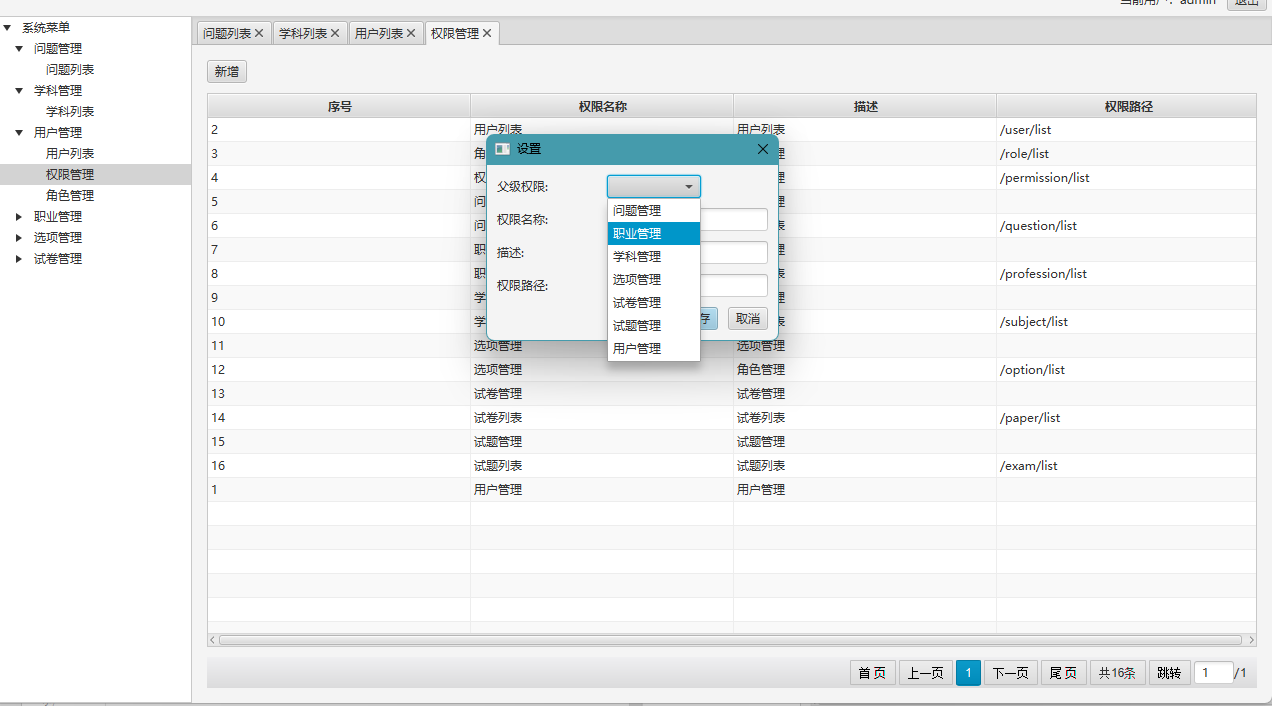Open 角色管理 in the sidebar tree
This screenshot has height=706, width=1272.
pyautogui.click(x=70, y=196)
